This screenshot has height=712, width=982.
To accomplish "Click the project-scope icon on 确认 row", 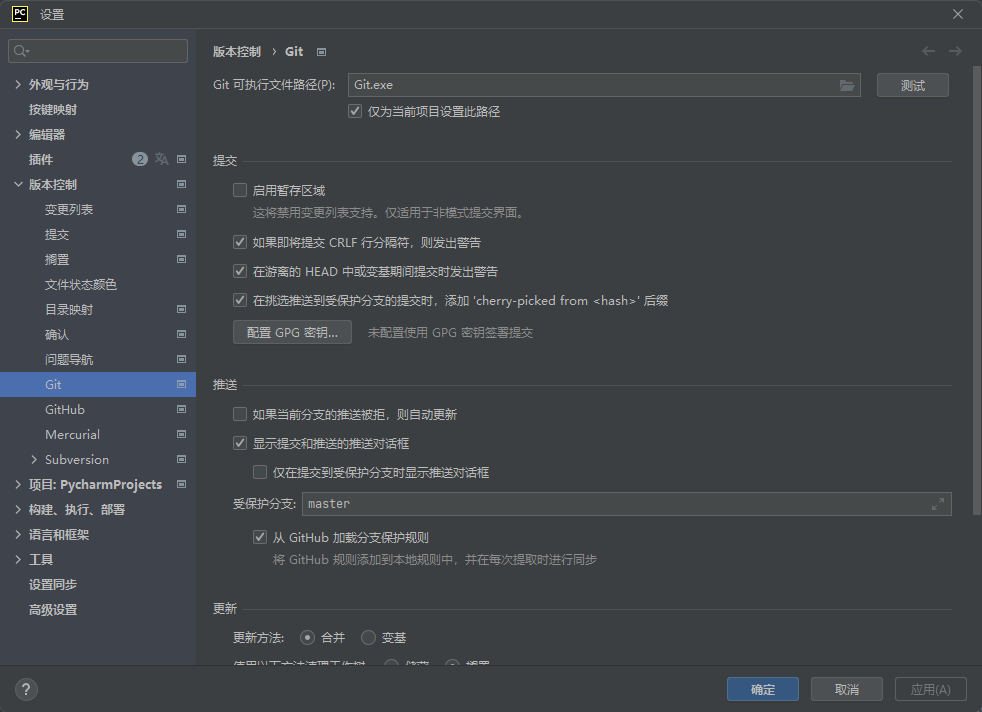I will pos(182,334).
